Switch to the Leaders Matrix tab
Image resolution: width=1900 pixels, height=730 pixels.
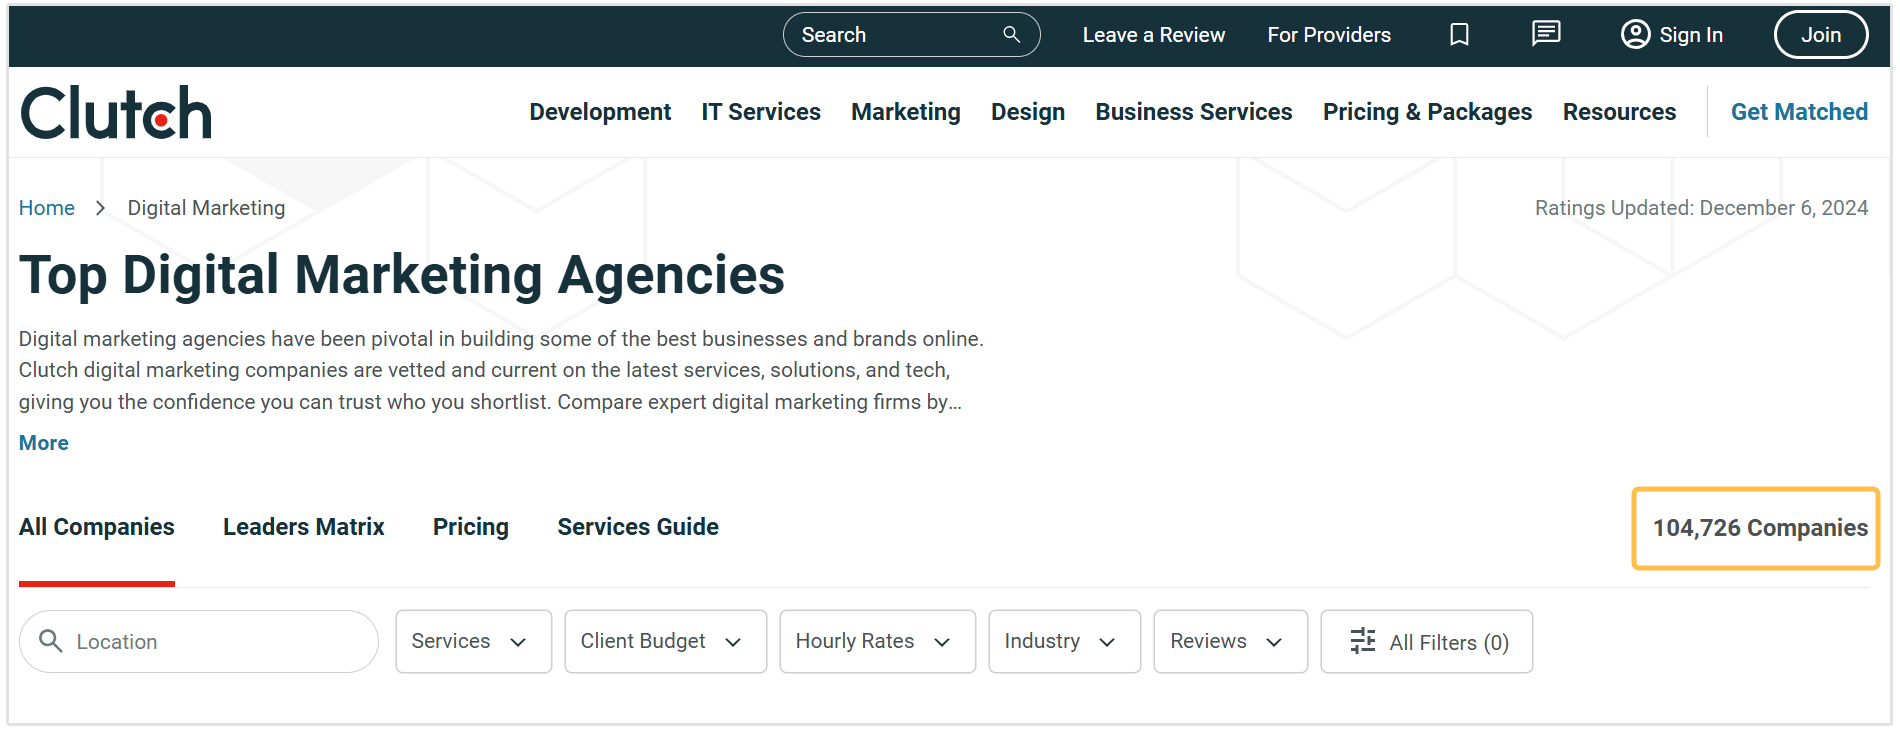tap(304, 527)
